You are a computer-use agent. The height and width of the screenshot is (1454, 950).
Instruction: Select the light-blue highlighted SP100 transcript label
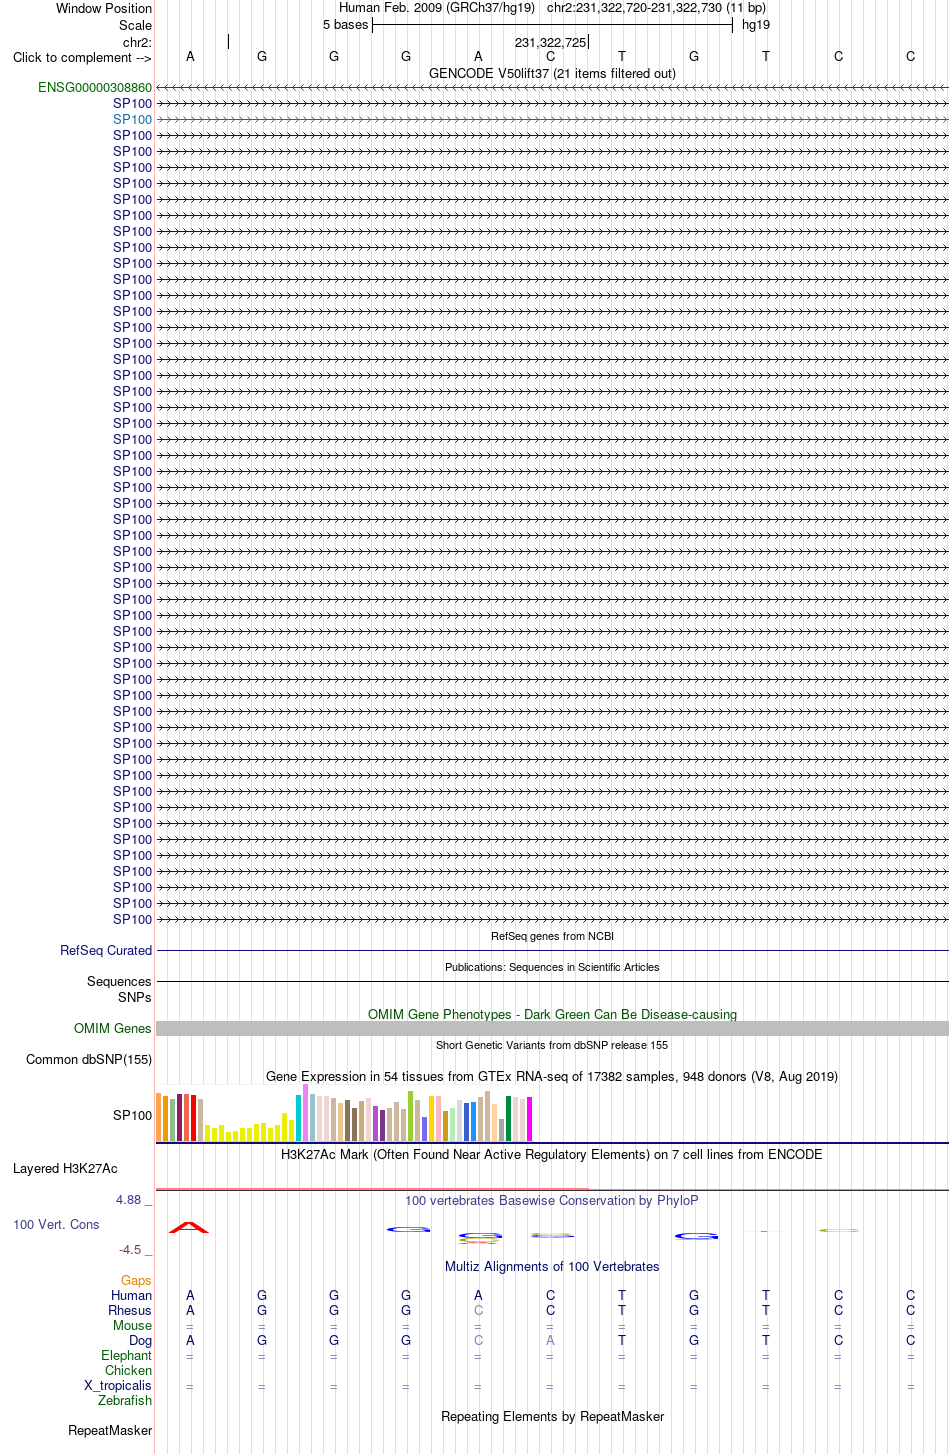pyautogui.click(x=133, y=120)
